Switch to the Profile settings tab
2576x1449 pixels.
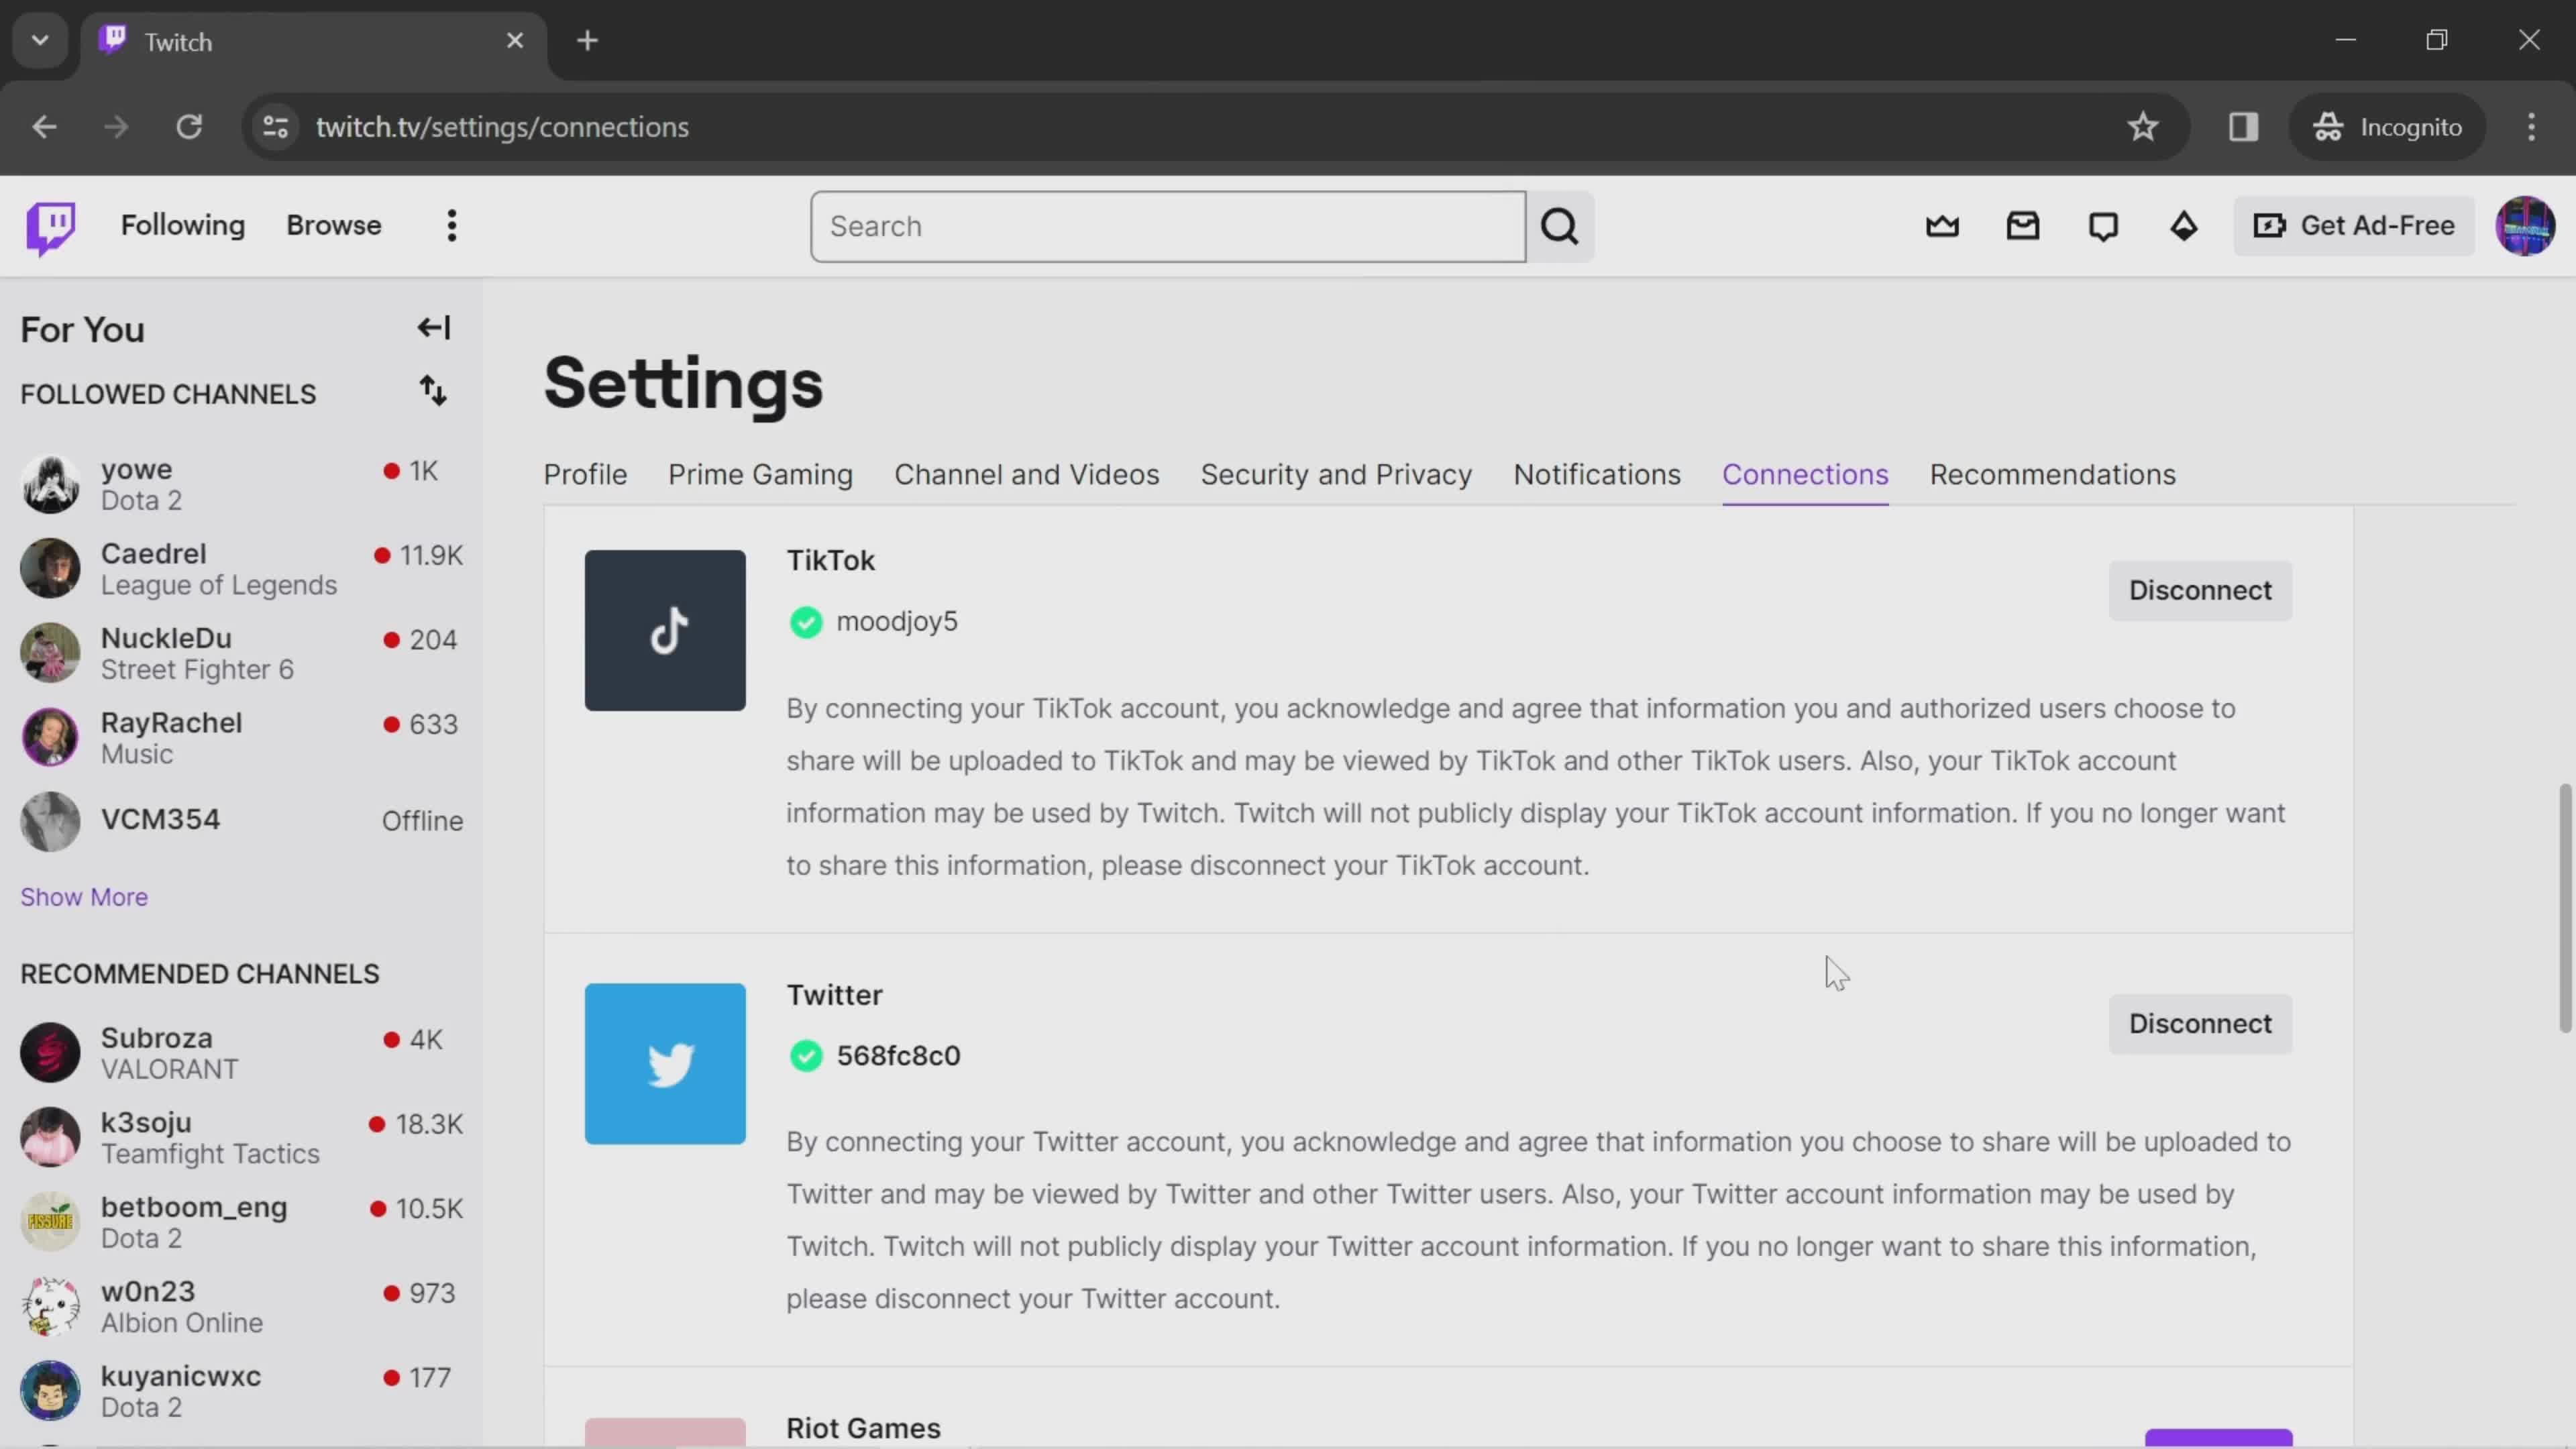(585, 475)
